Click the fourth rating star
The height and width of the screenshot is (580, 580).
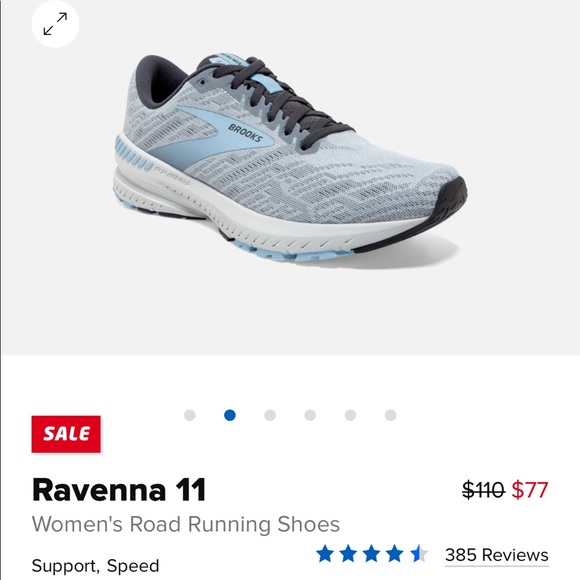[394, 554]
